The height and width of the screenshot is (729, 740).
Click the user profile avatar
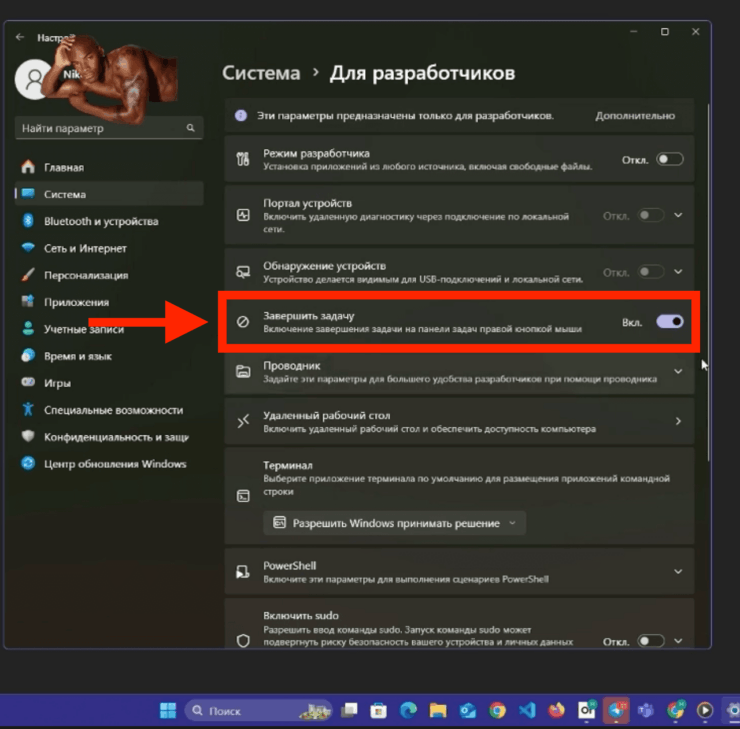point(35,79)
